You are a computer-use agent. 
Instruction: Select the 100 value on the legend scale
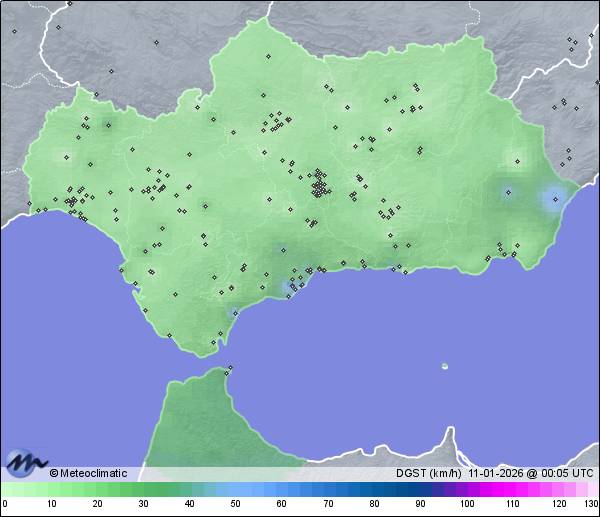click(466, 504)
